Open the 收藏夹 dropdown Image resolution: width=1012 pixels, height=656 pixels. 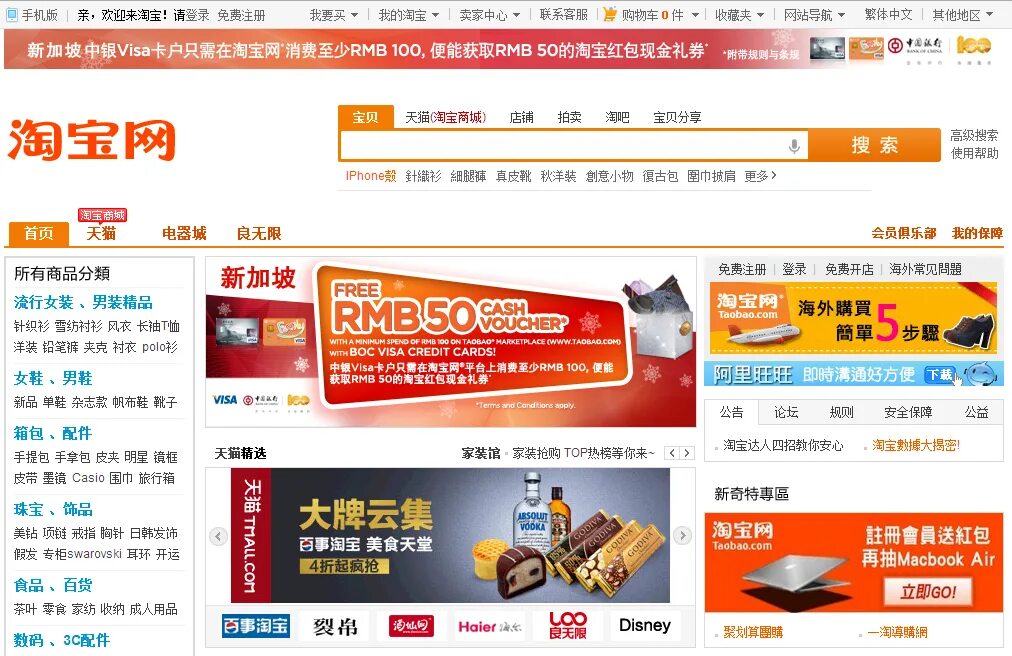coord(739,14)
